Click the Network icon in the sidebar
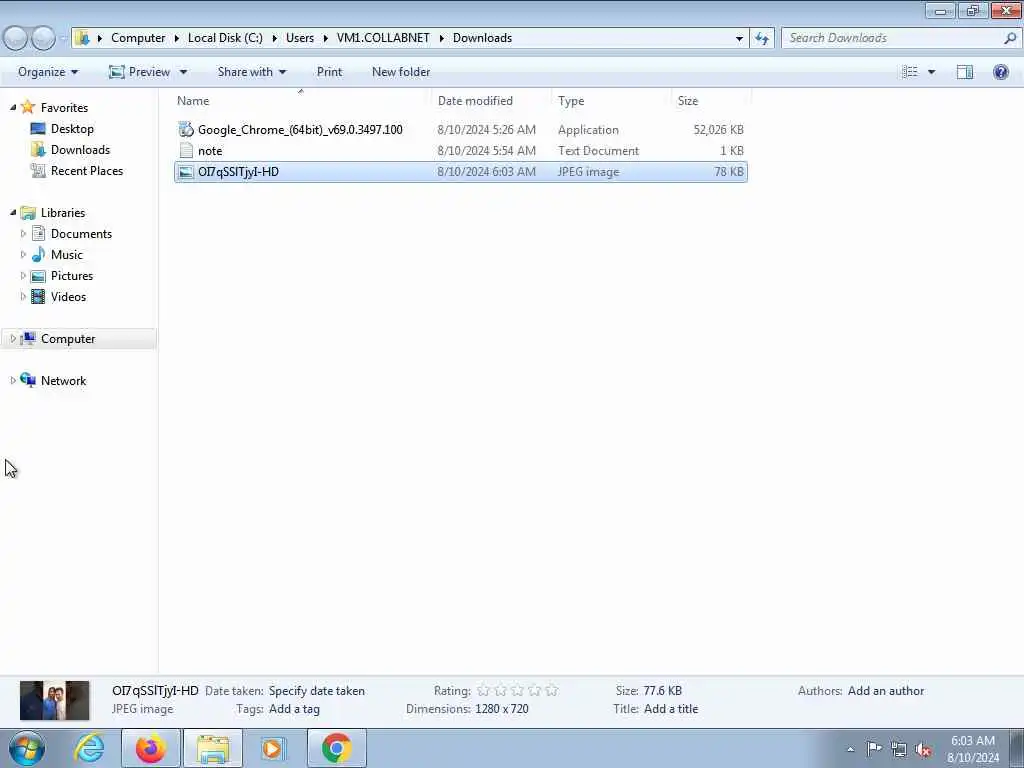Image resolution: width=1024 pixels, height=768 pixels. 27,380
